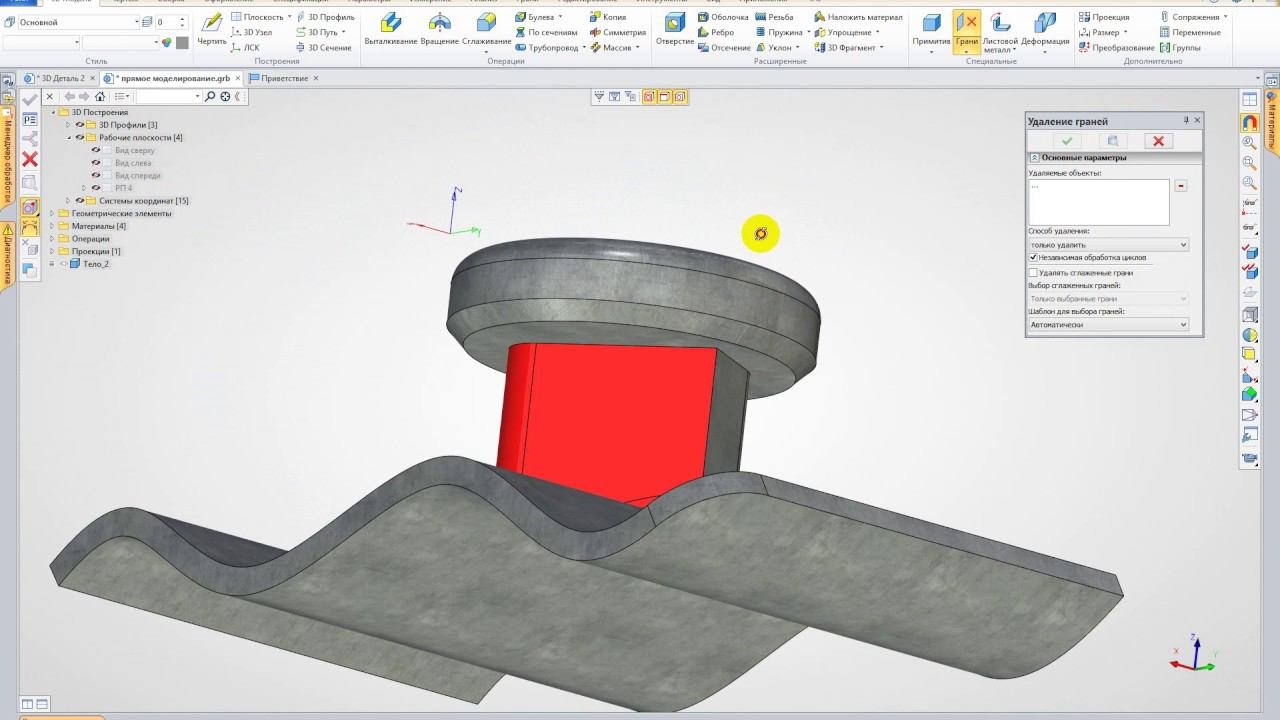This screenshot has height=720, width=1280.
Task: Click the Оболочка shell command
Action: [x=722, y=17]
